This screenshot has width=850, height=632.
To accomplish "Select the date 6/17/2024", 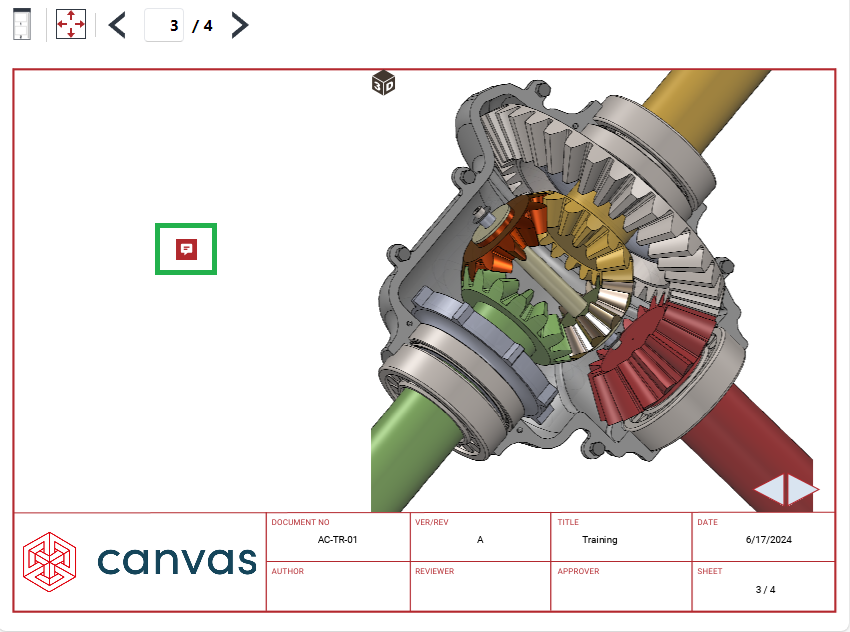I will (x=769, y=540).
